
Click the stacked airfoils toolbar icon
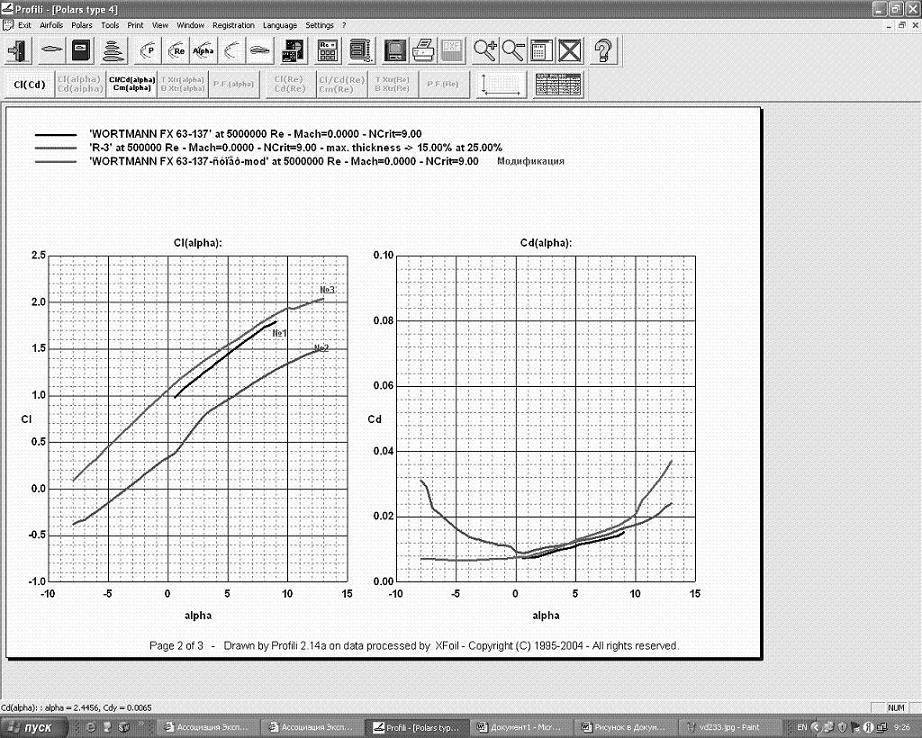(x=116, y=48)
